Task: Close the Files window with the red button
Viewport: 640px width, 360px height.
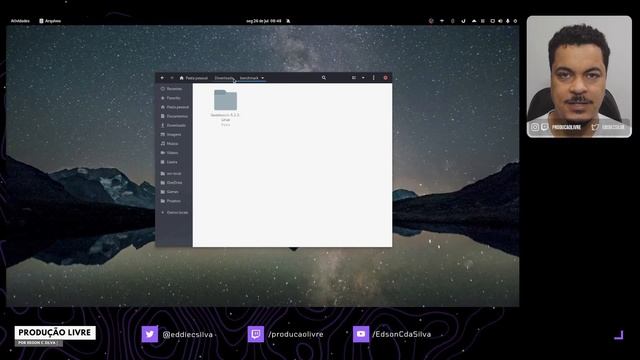Action: (x=385, y=78)
